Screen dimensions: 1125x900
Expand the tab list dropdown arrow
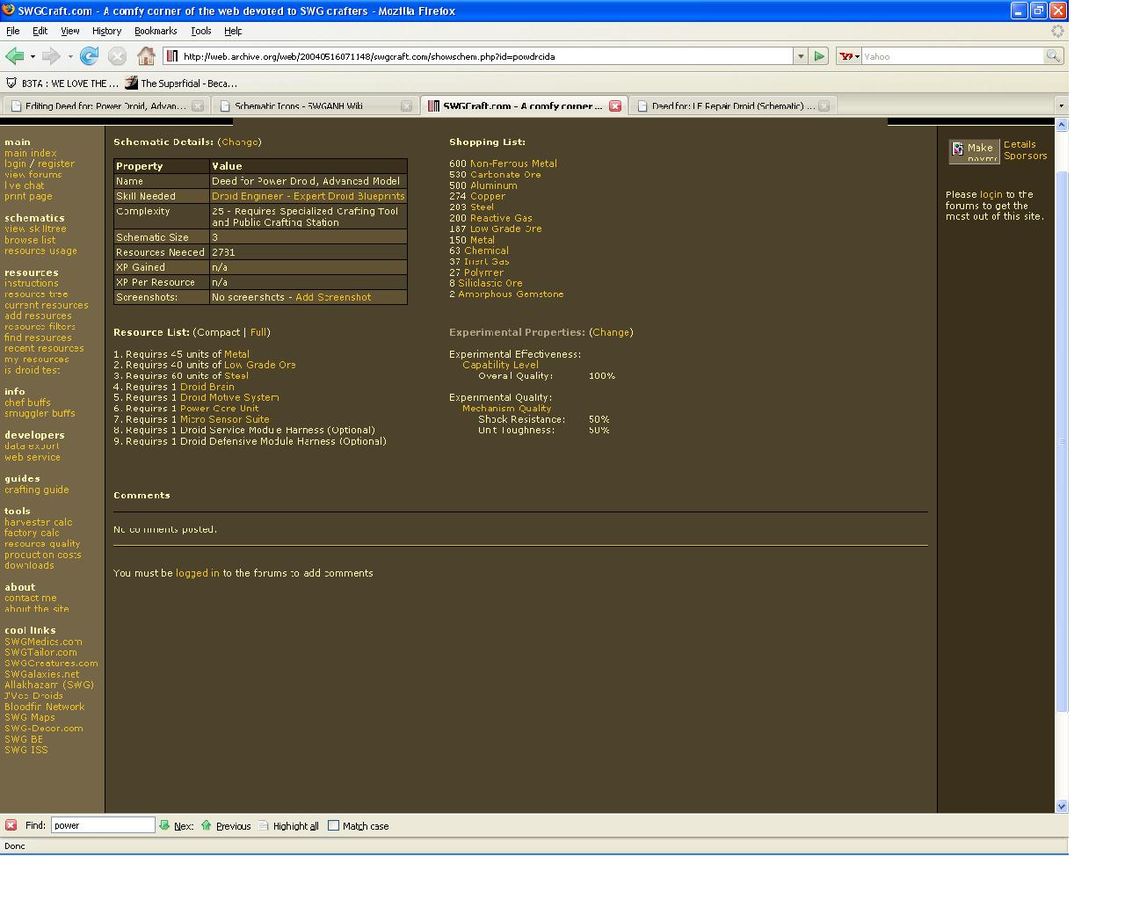[1060, 105]
